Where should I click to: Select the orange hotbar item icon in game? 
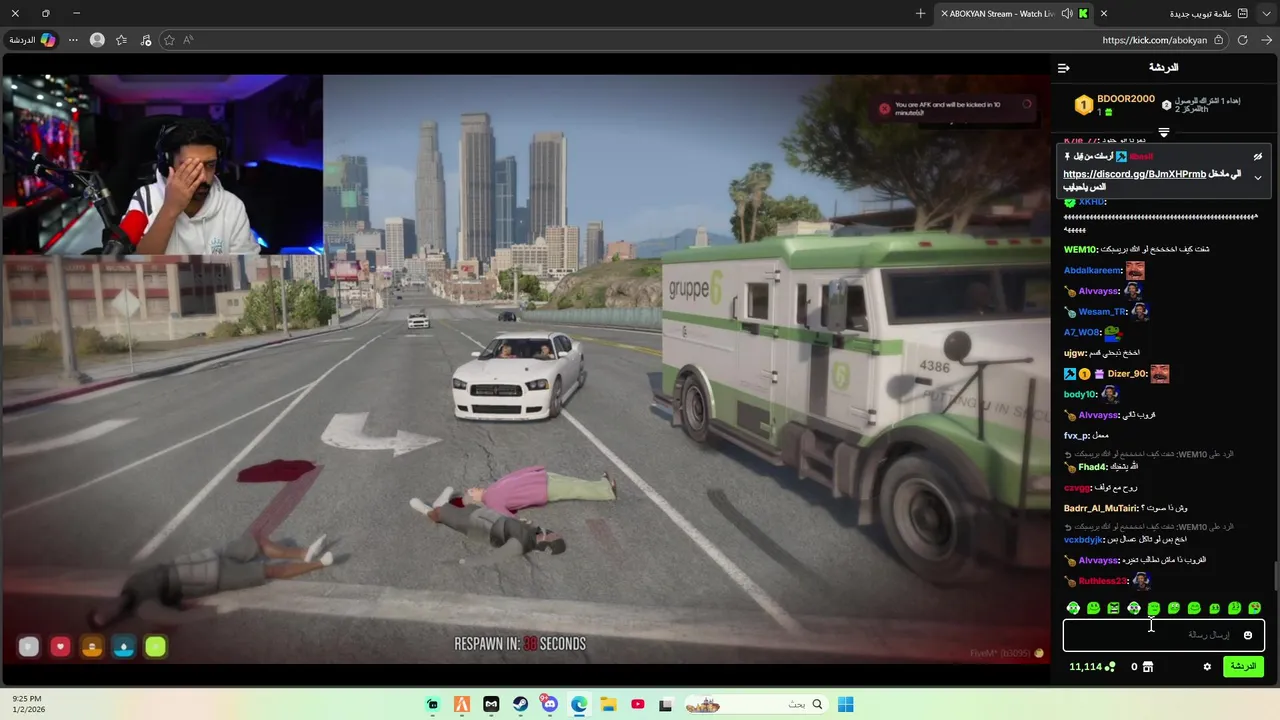tap(92, 647)
